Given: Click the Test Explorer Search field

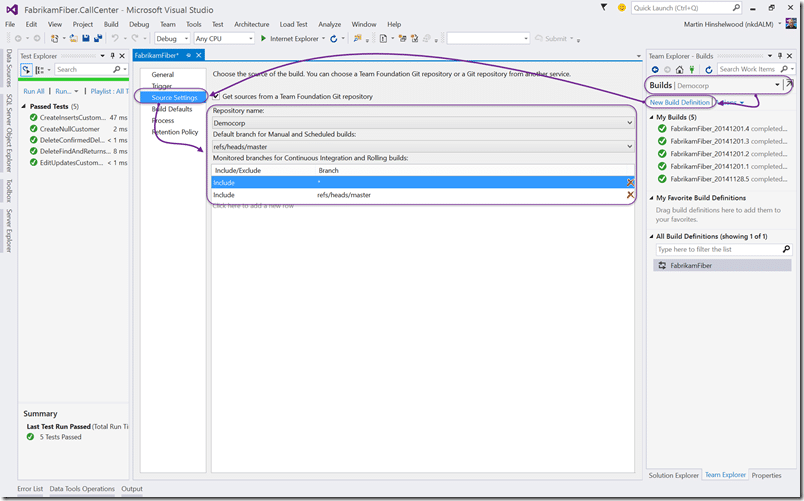Looking at the screenshot, I should tap(91, 69).
